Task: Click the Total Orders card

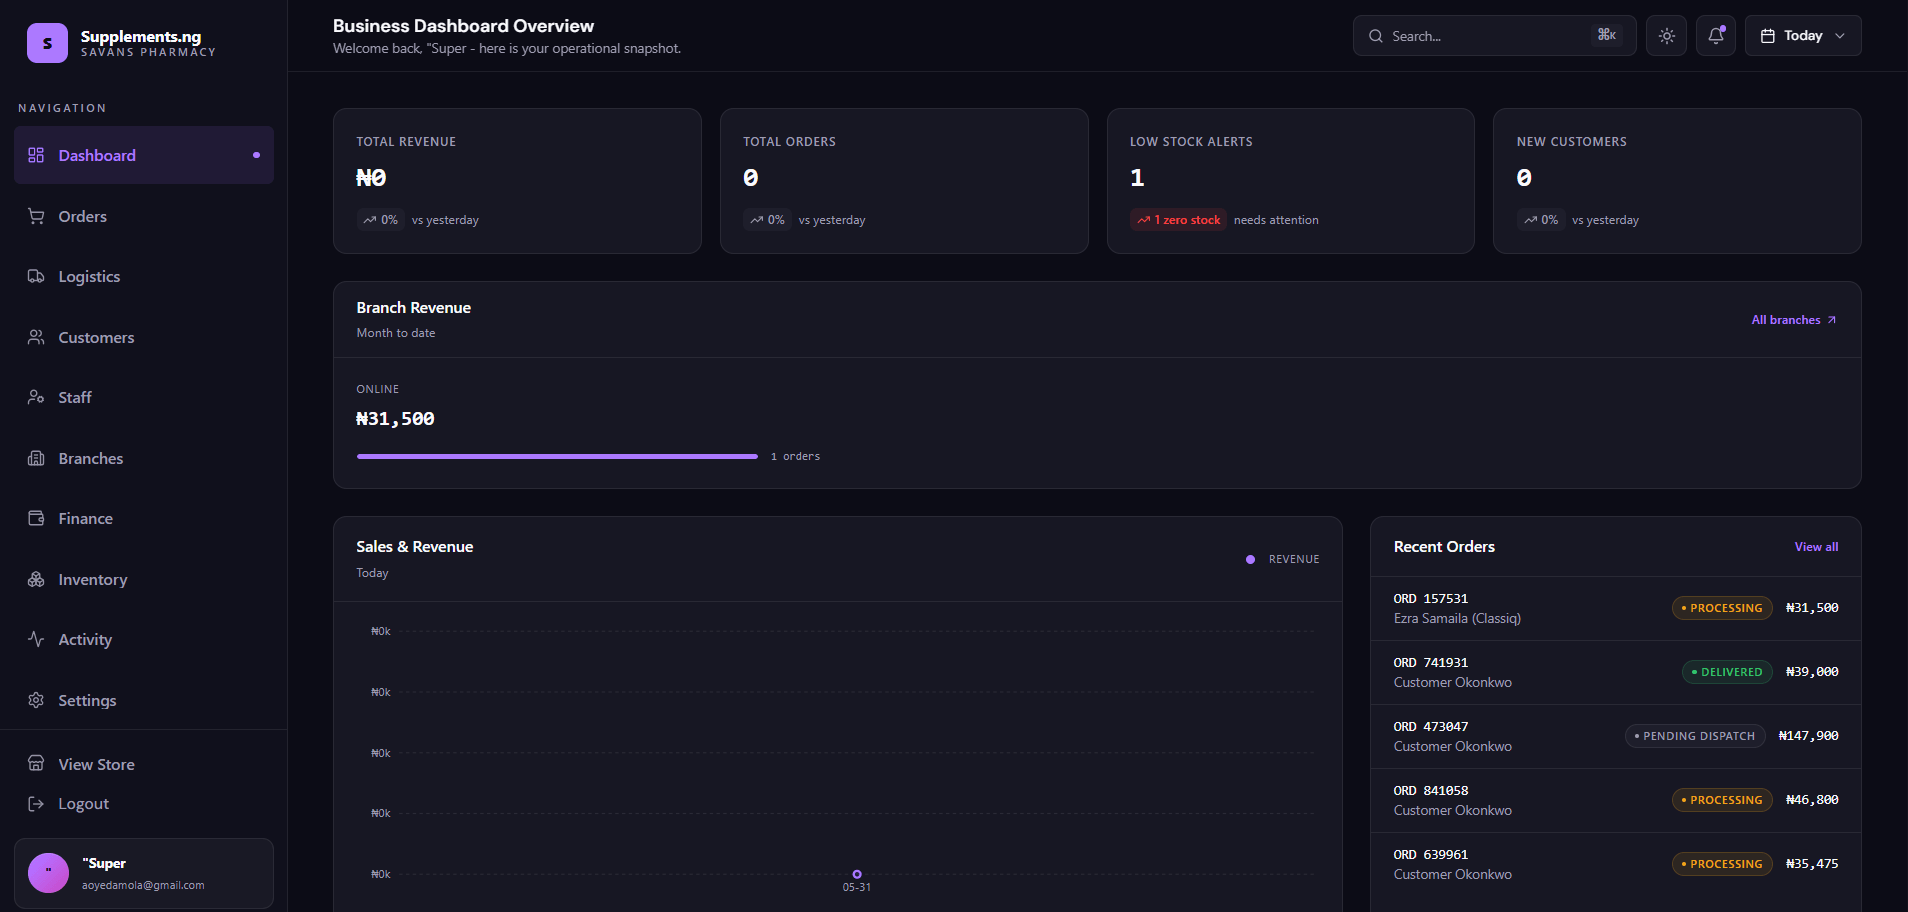Action: click(x=904, y=181)
